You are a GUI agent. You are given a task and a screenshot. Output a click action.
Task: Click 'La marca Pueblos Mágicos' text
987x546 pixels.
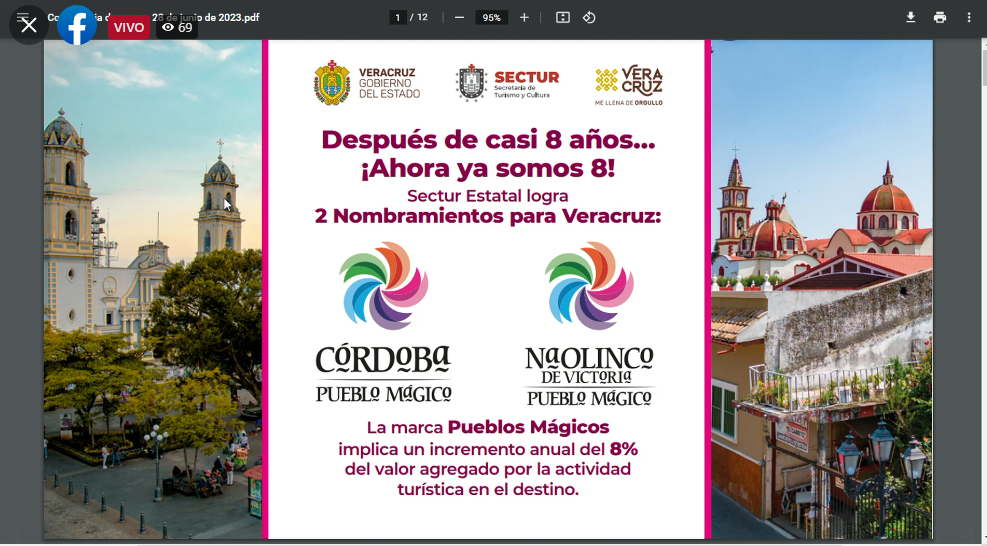(x=488, y=428)
